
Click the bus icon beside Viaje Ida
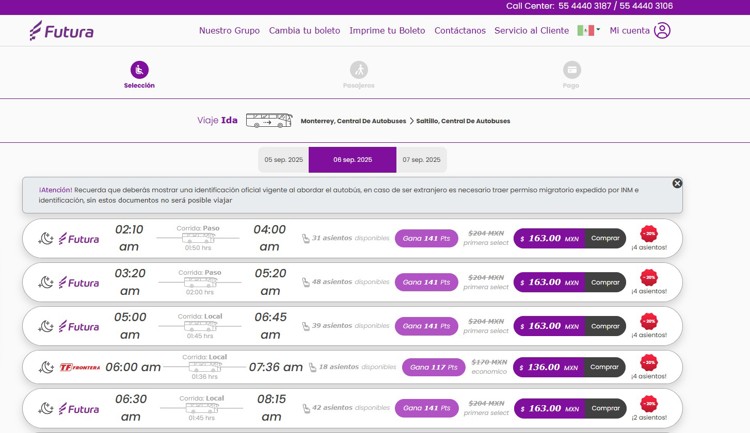(269, 120)
